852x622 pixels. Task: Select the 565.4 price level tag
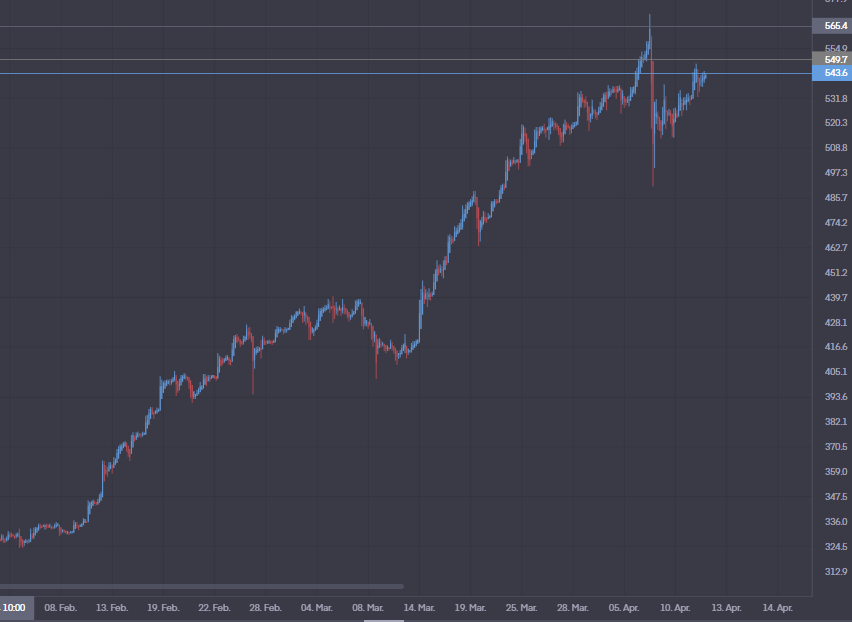(831, 26)
